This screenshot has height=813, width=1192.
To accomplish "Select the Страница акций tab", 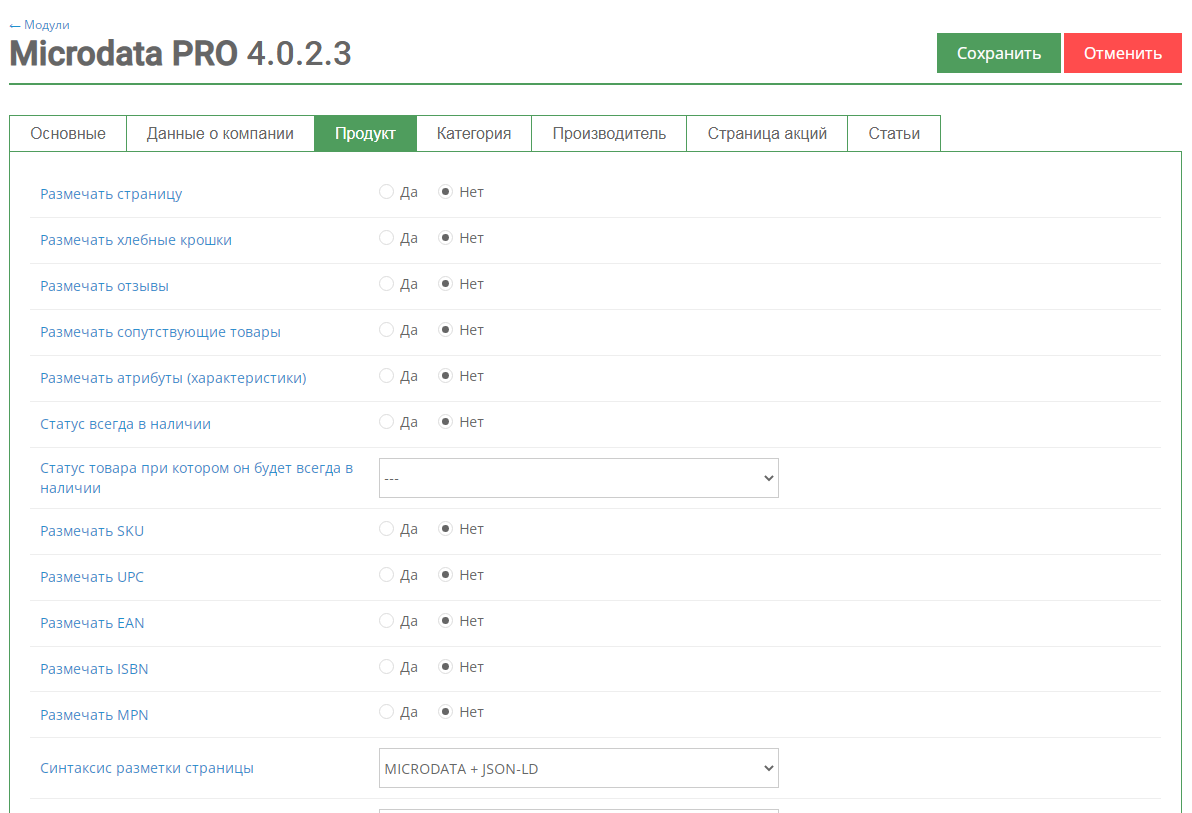I will point(767,133).
